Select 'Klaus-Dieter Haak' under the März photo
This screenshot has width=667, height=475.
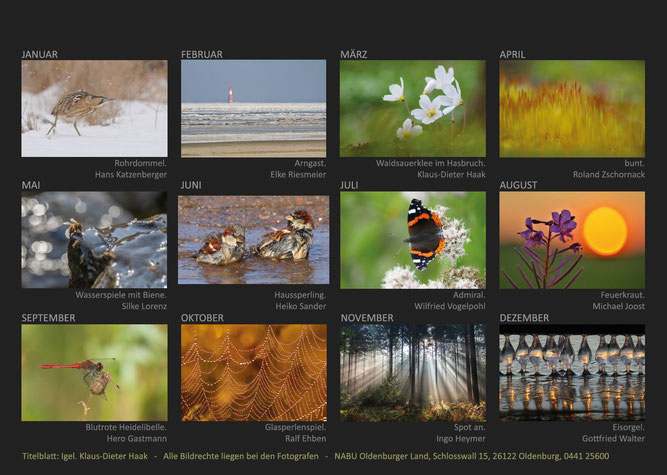click(x=451, y=174)
